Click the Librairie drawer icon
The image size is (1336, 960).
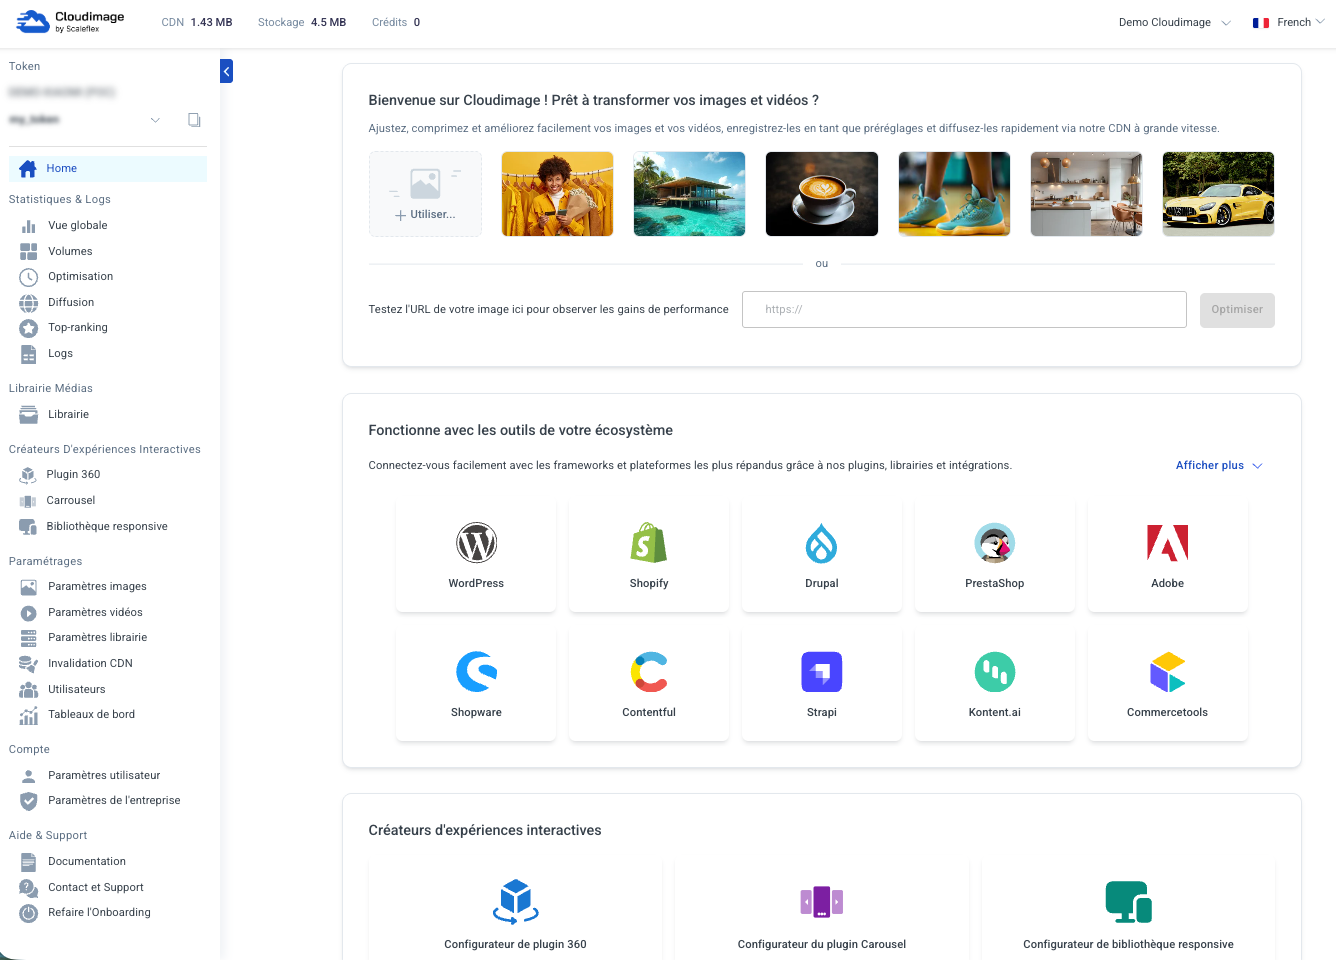pos(29,415)
